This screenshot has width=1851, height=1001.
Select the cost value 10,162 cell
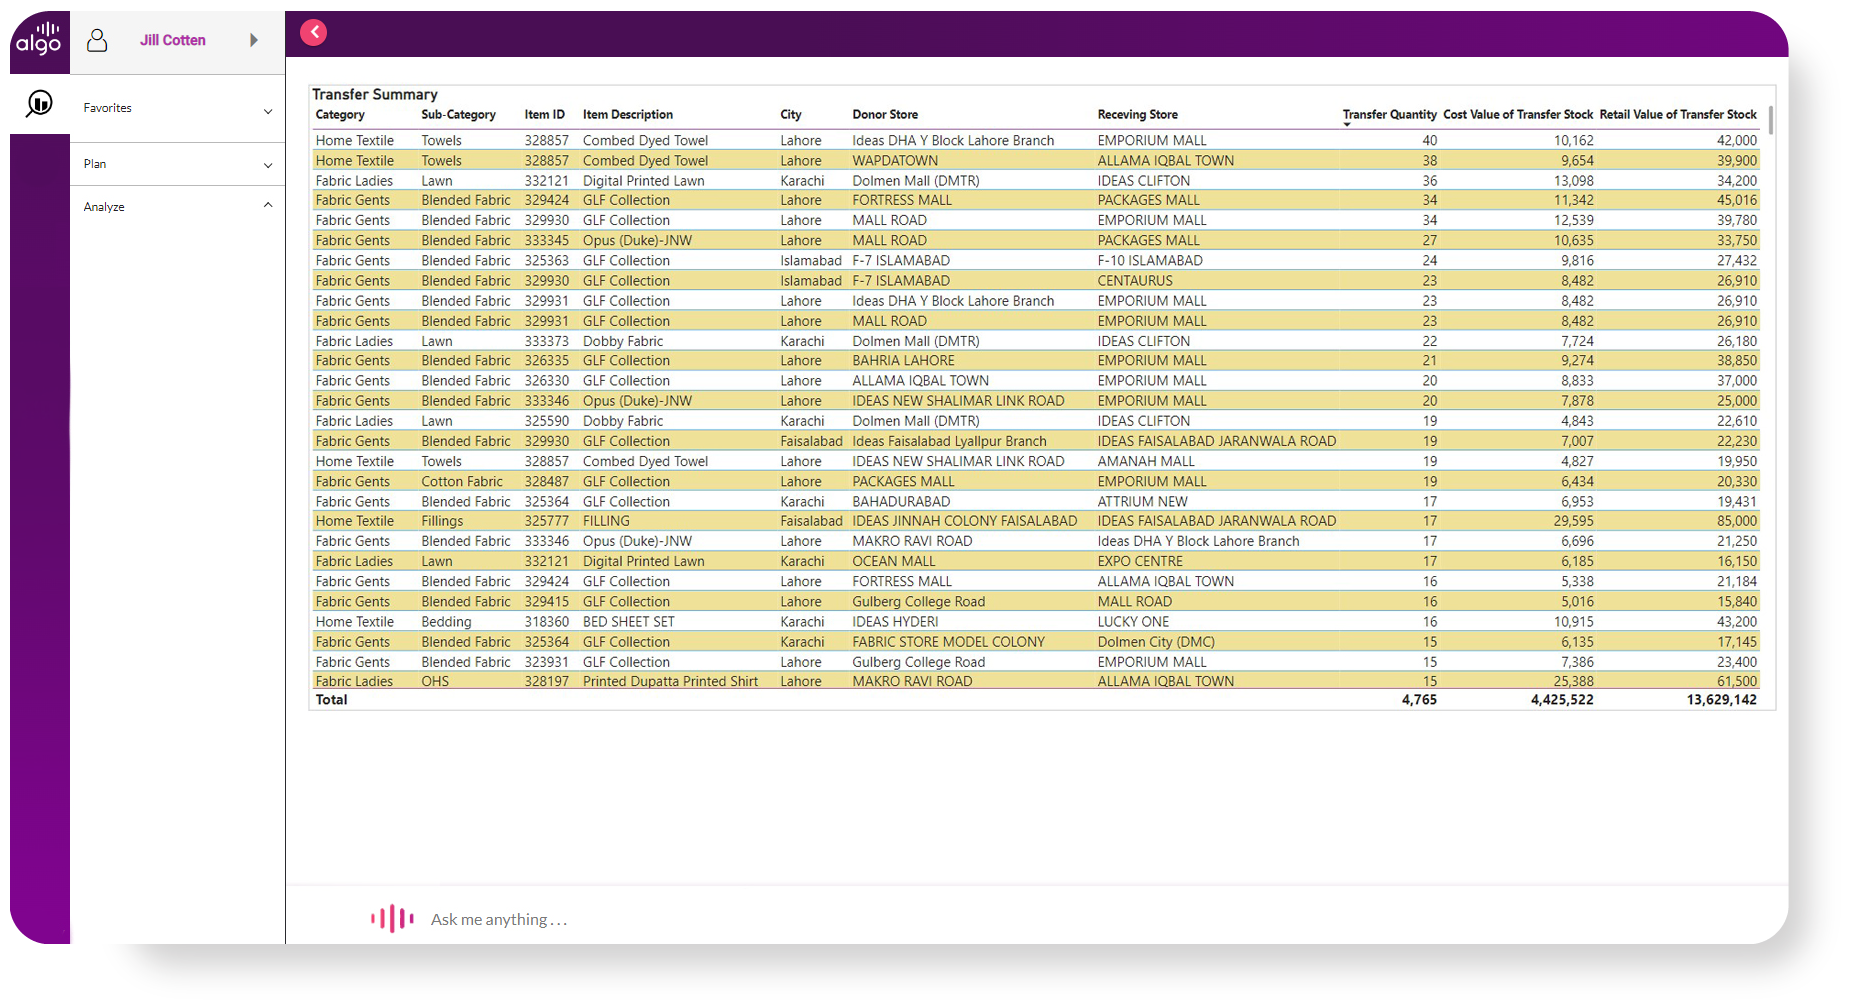point(1574,141)
